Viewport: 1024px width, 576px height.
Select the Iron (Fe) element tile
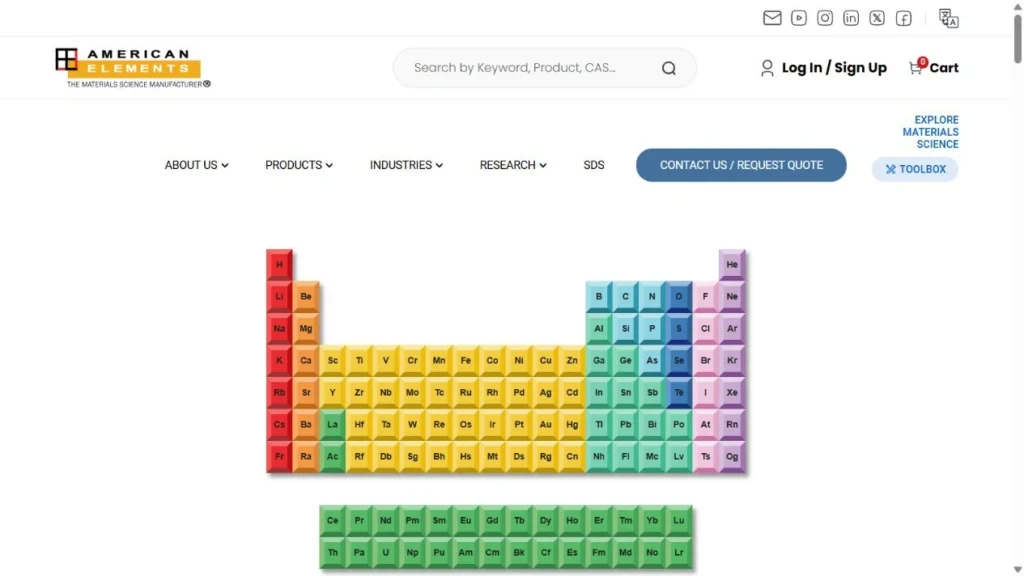pos(465,360)
